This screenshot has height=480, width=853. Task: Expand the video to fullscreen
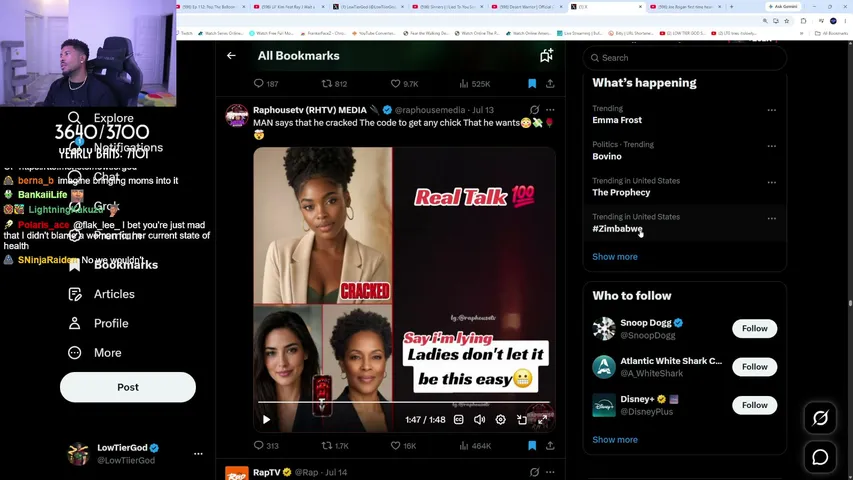pos(542,420)
